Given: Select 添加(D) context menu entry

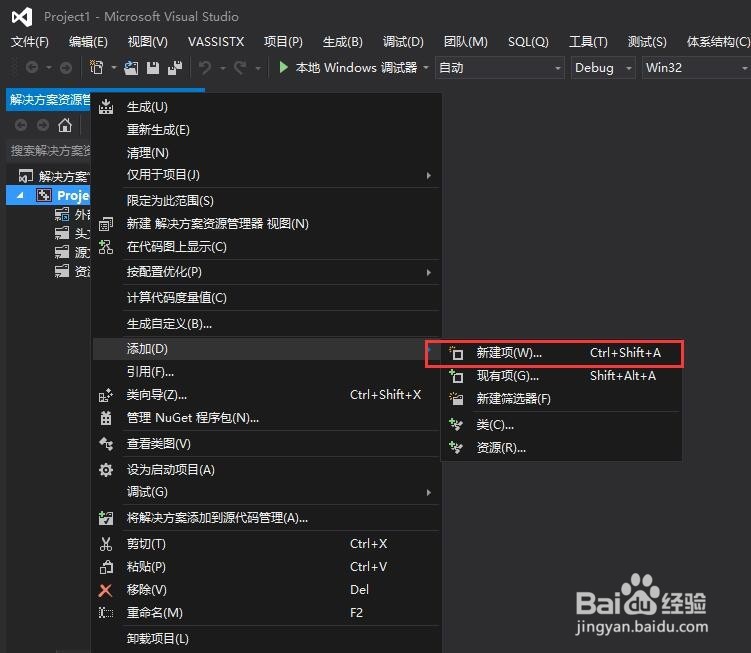Looking at the screenshot, I should click(266, 349).
